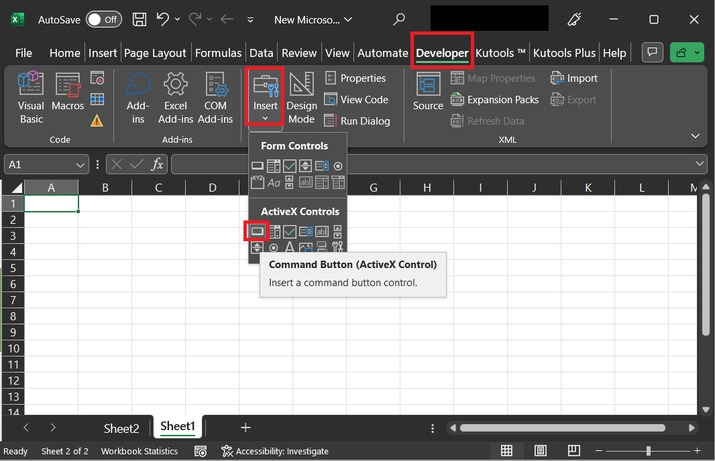Open the Visual Basic editor

(31, 98)
